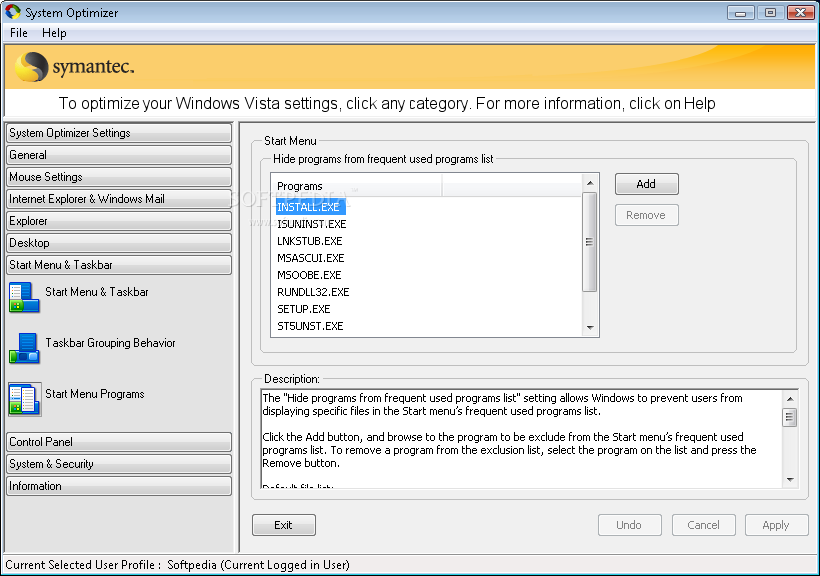Collapse the Start Menu & Taskbar category bar
This screenshot has height=576, width=820.
(x=119, y=265)
